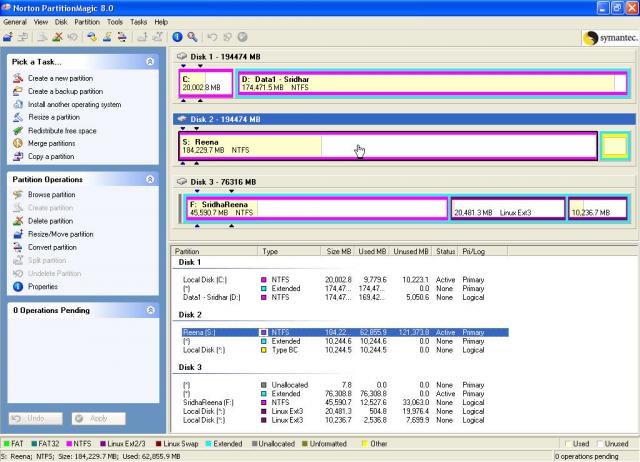Click the Browse partition operation icon
Image resolution: width=640 pixels, height=462 pixels.
point(18,194)
